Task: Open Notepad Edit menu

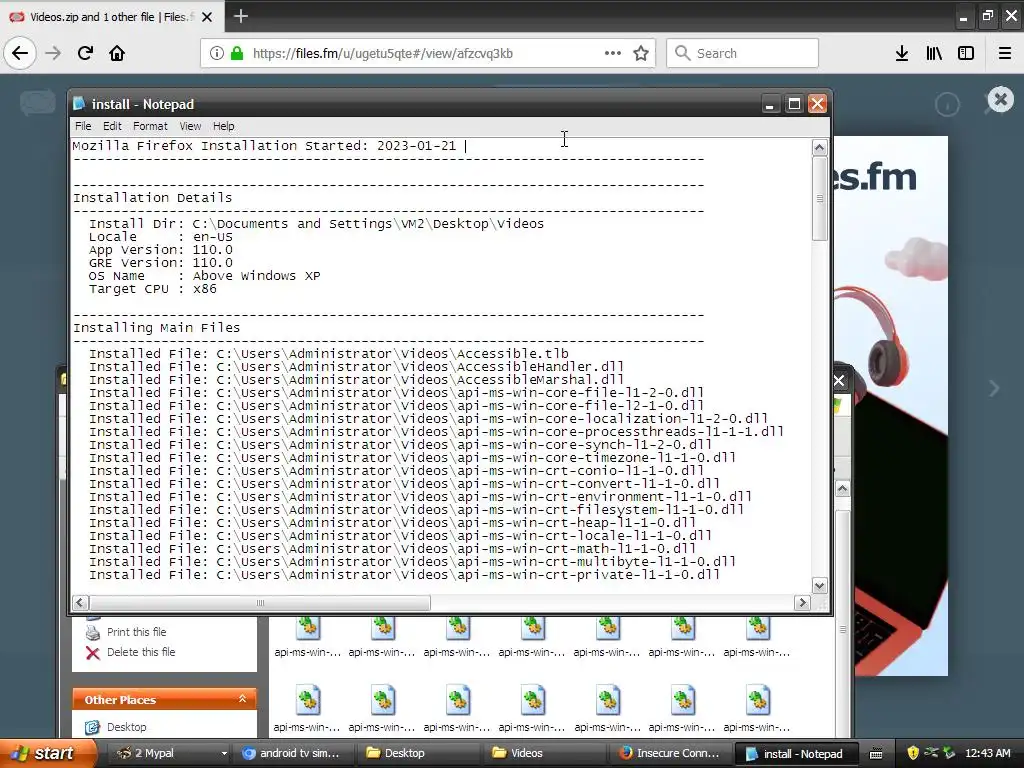Action: (112, 126)
